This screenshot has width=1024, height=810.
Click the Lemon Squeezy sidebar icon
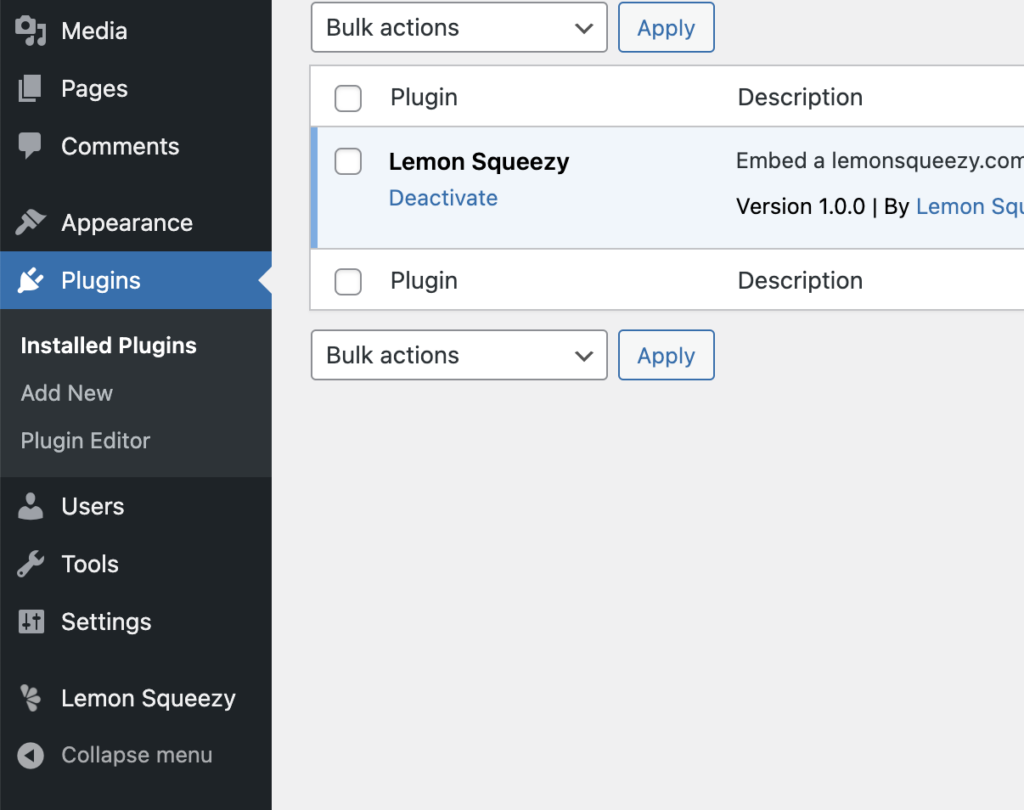tap(30, 698)
